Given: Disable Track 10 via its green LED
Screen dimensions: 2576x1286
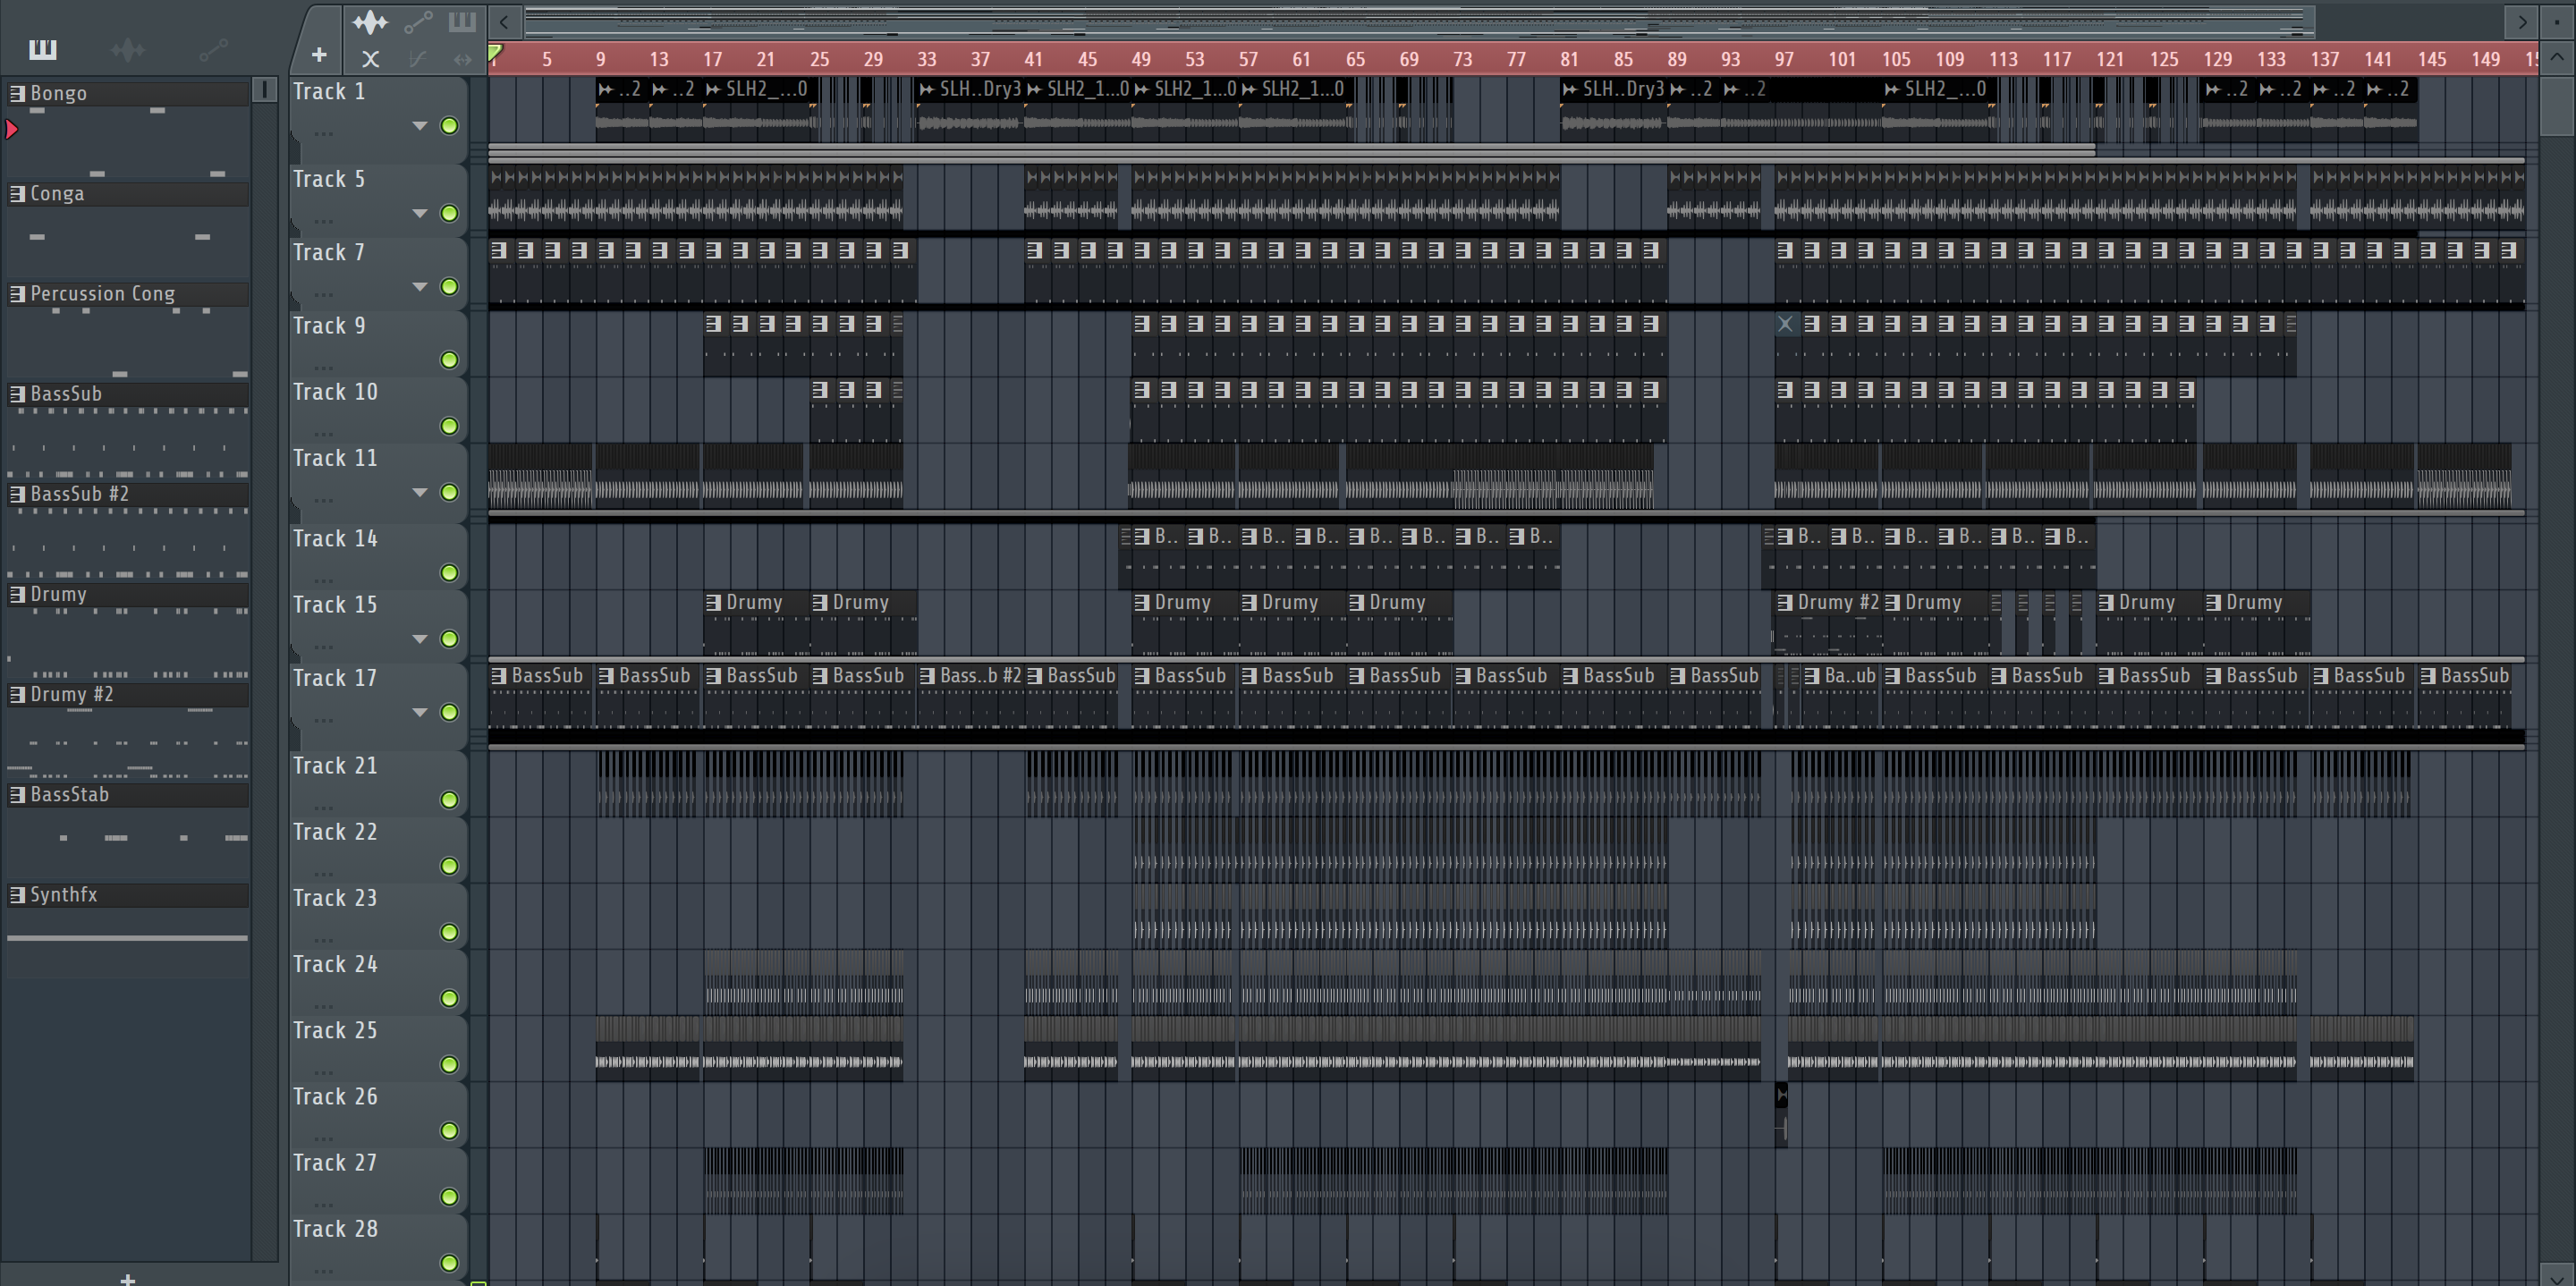Looking at the screenshot, I should [x=449, y=426].
